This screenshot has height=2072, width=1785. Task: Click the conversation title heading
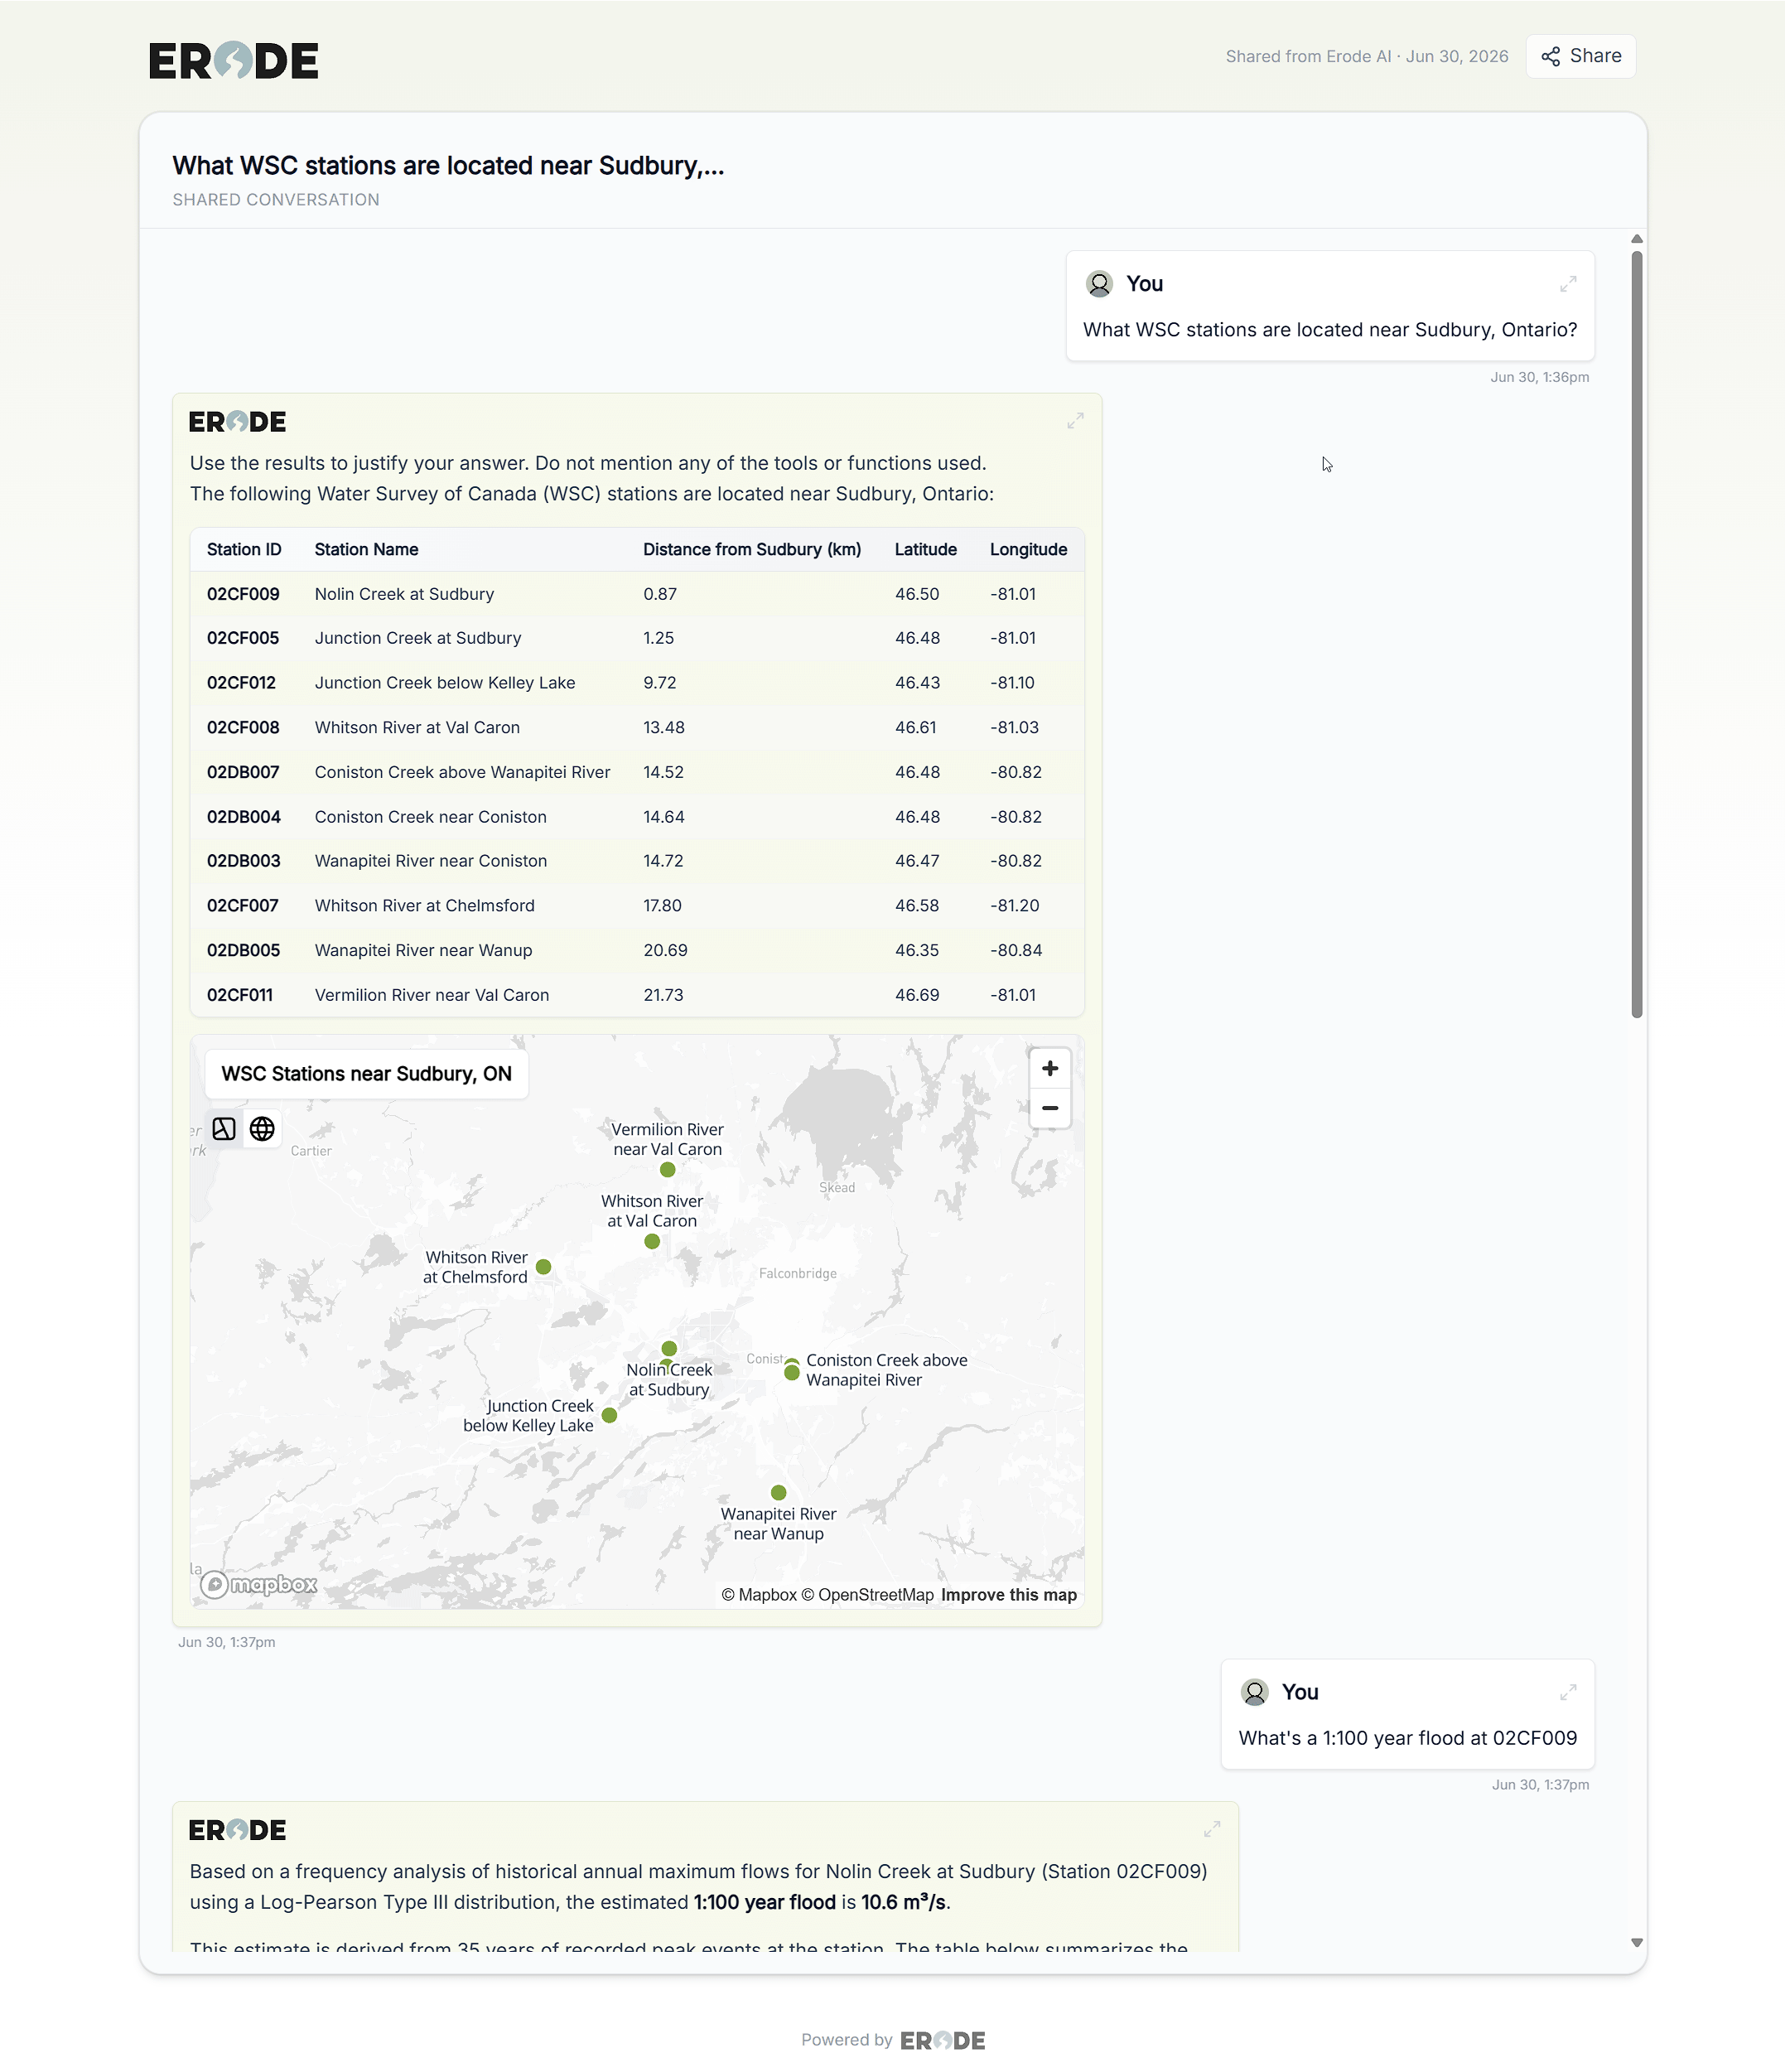coord(448,166)
